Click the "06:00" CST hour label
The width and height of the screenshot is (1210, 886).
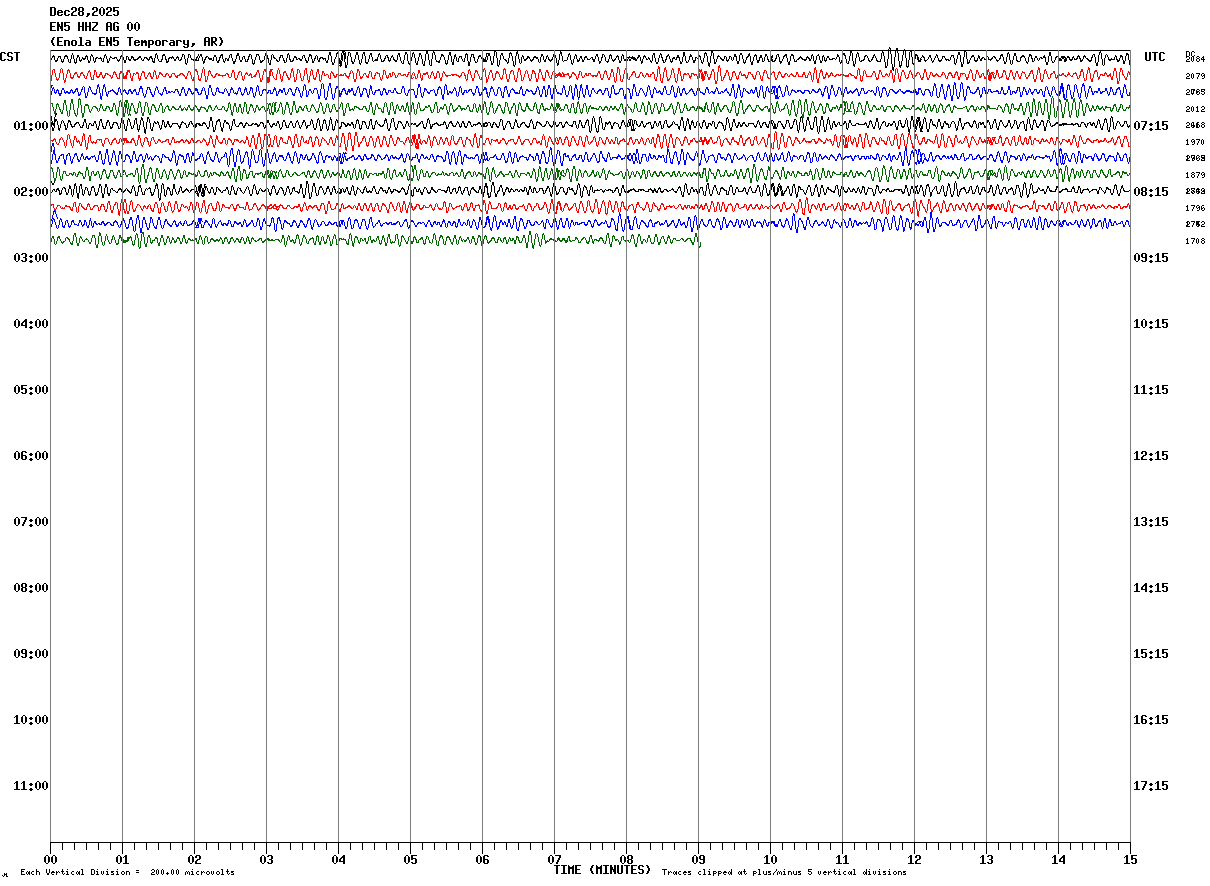coord(31,456)
